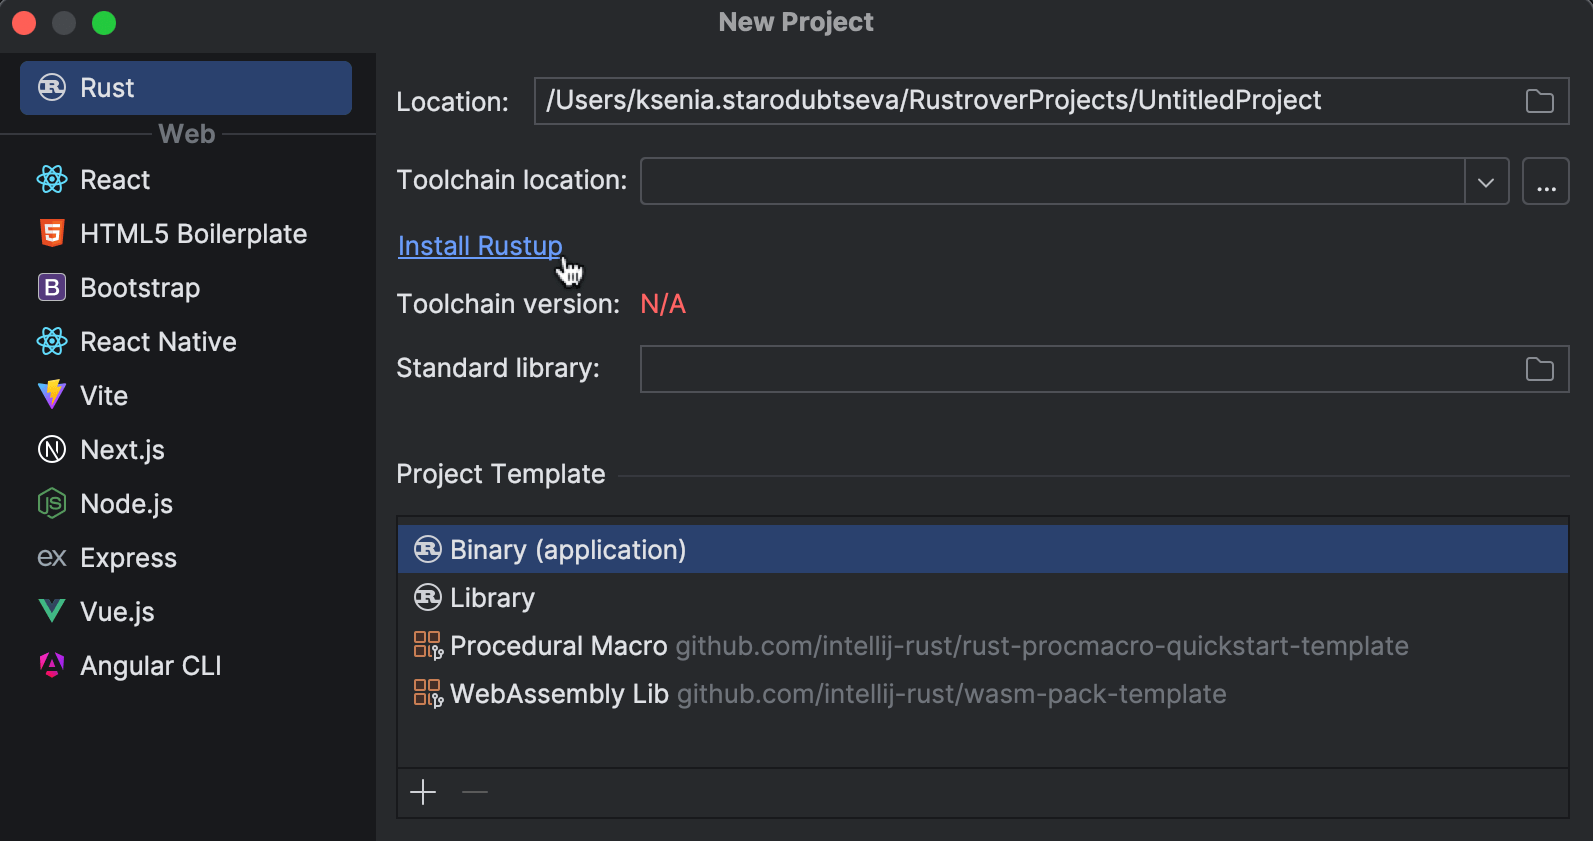This screenshot has height=841, width=1593.
Task: Click the Vue.js logo icon
Action: tap(52, 611)
